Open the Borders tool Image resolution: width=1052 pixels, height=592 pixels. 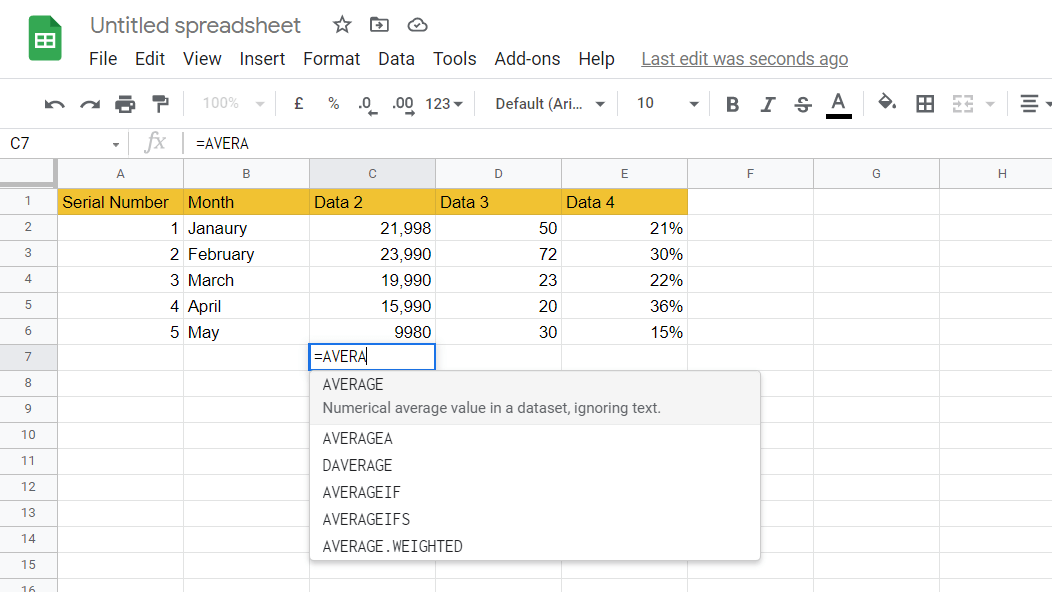tap(925, 104)
